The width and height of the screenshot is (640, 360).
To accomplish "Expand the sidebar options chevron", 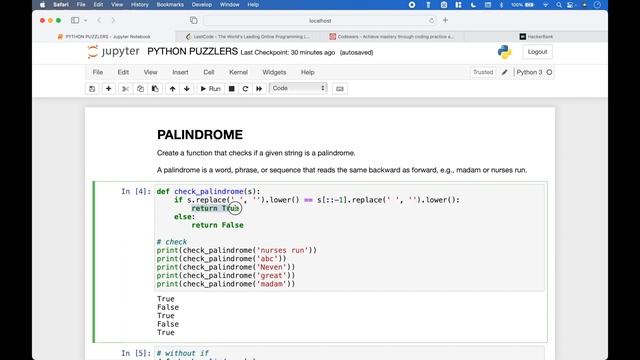I will pos(85,20).
